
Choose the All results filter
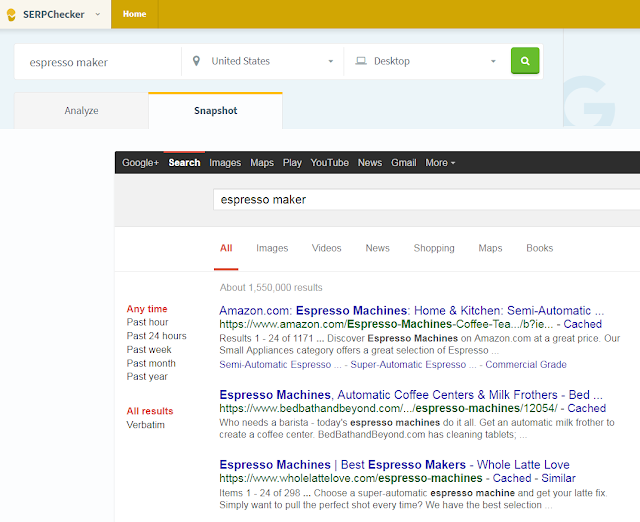point(150,411)
